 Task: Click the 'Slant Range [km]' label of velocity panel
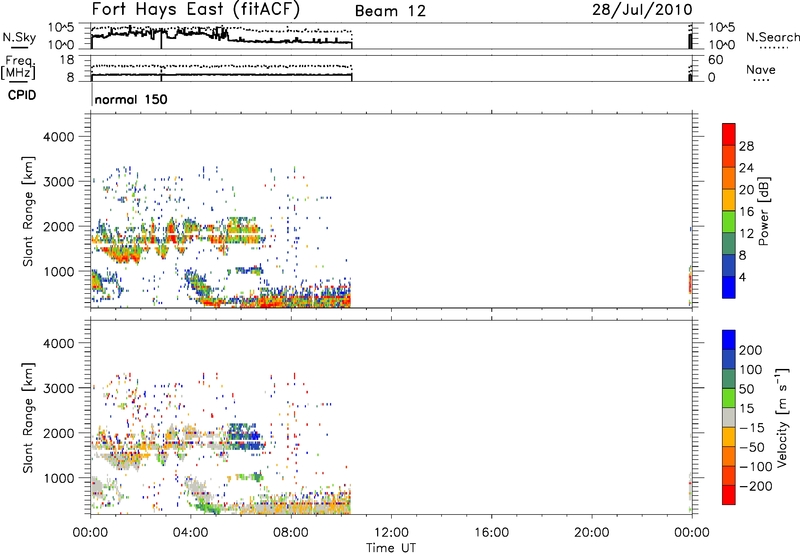click(x=28, y=418)
